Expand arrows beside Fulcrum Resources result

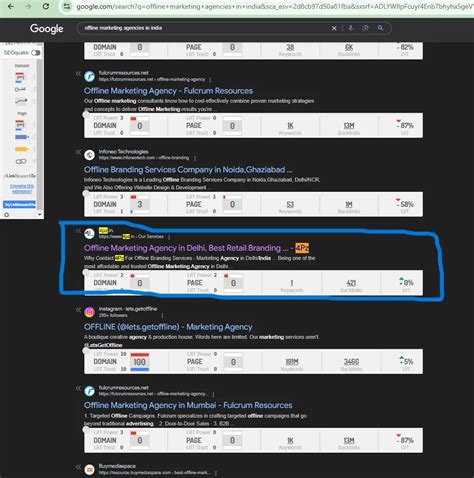[x=78, y=74]
